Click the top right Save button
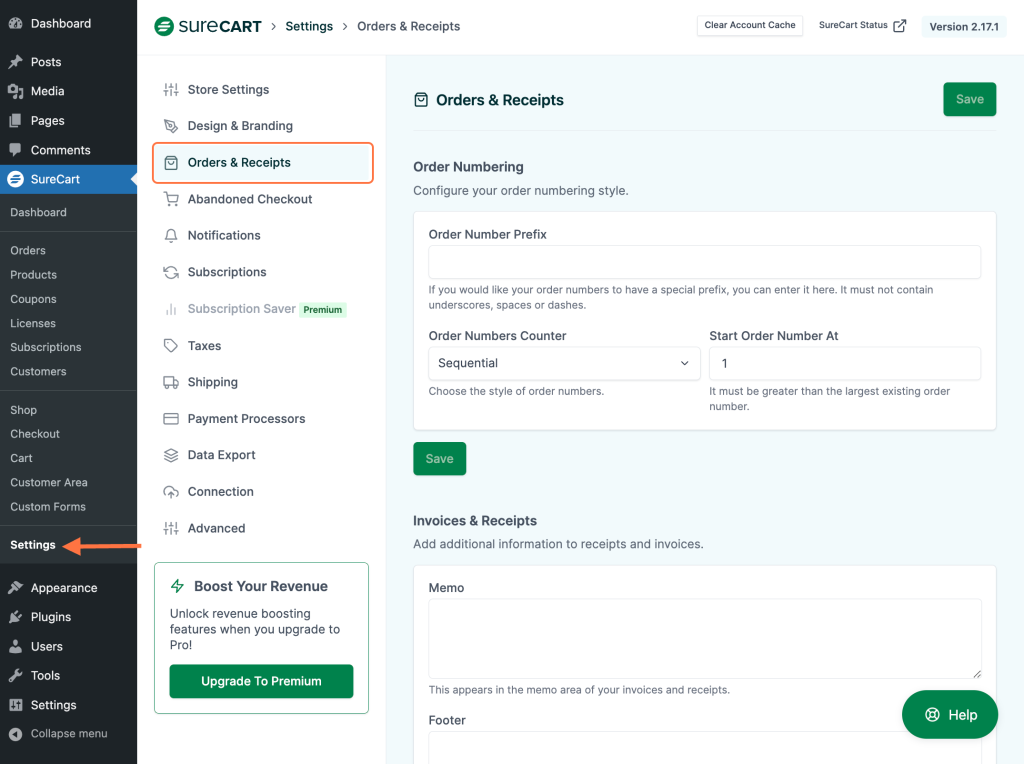 click(x=969, y=99)
